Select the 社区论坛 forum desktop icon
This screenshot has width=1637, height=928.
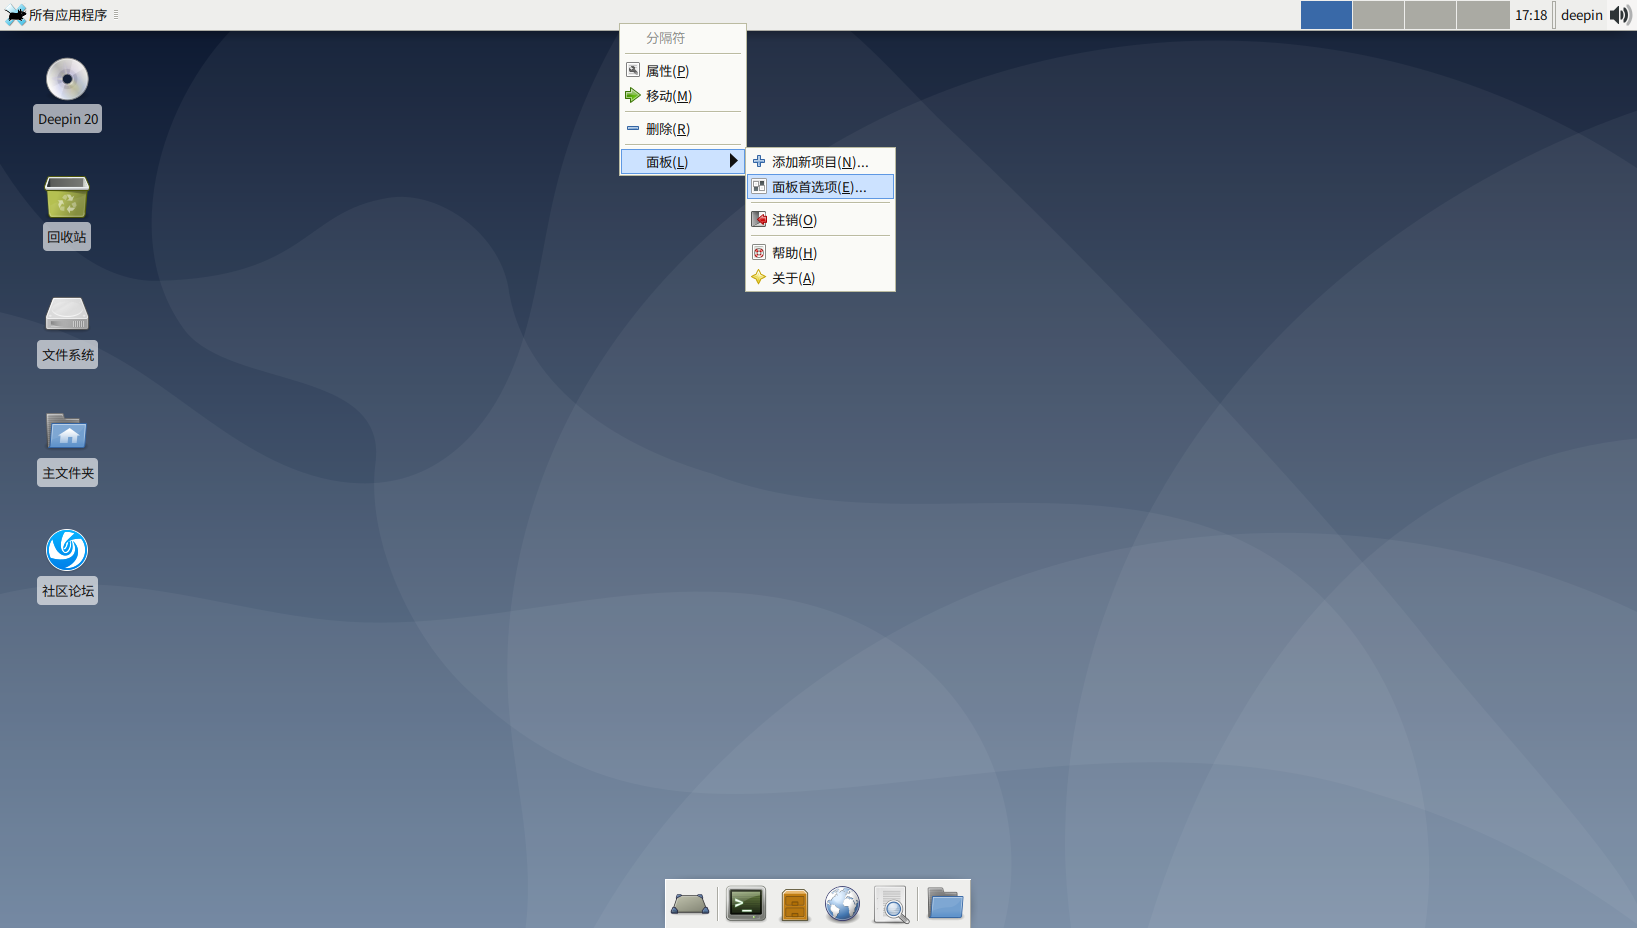(67, 567)
